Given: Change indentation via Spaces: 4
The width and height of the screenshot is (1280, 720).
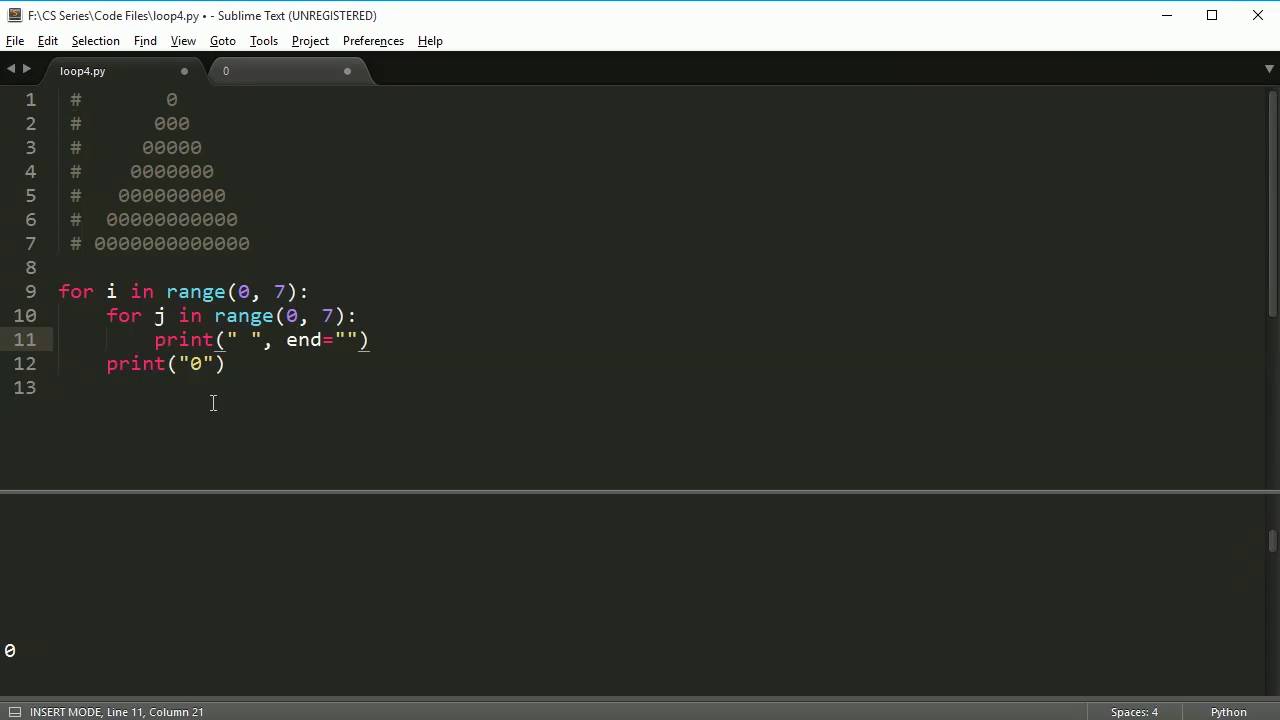Looking at the screenshot, I should click(1134, 712).
